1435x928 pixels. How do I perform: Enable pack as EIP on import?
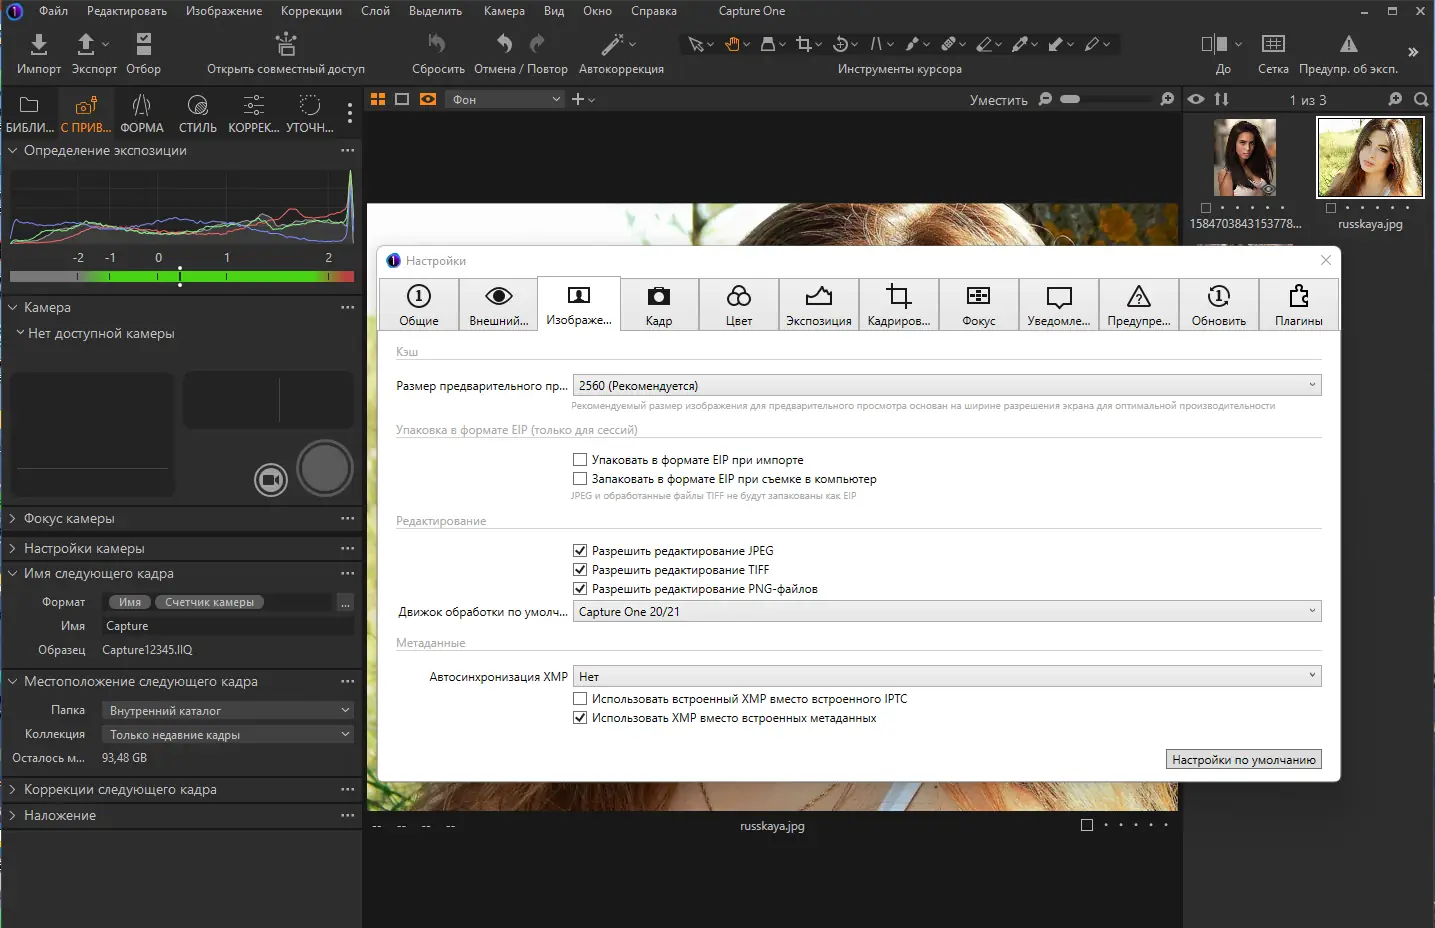[580, 460]
